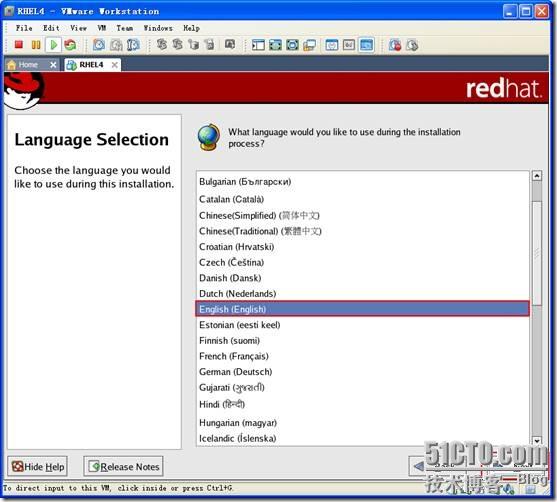Click the Release Notes button
The height and width of the screenshot is (502, 557).
123,466
